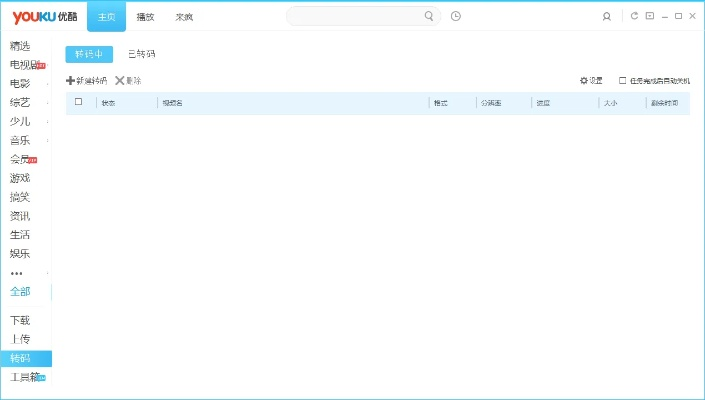Click the X delete icon (删除)
Screen dimensions: 705x400
(119, 80)
